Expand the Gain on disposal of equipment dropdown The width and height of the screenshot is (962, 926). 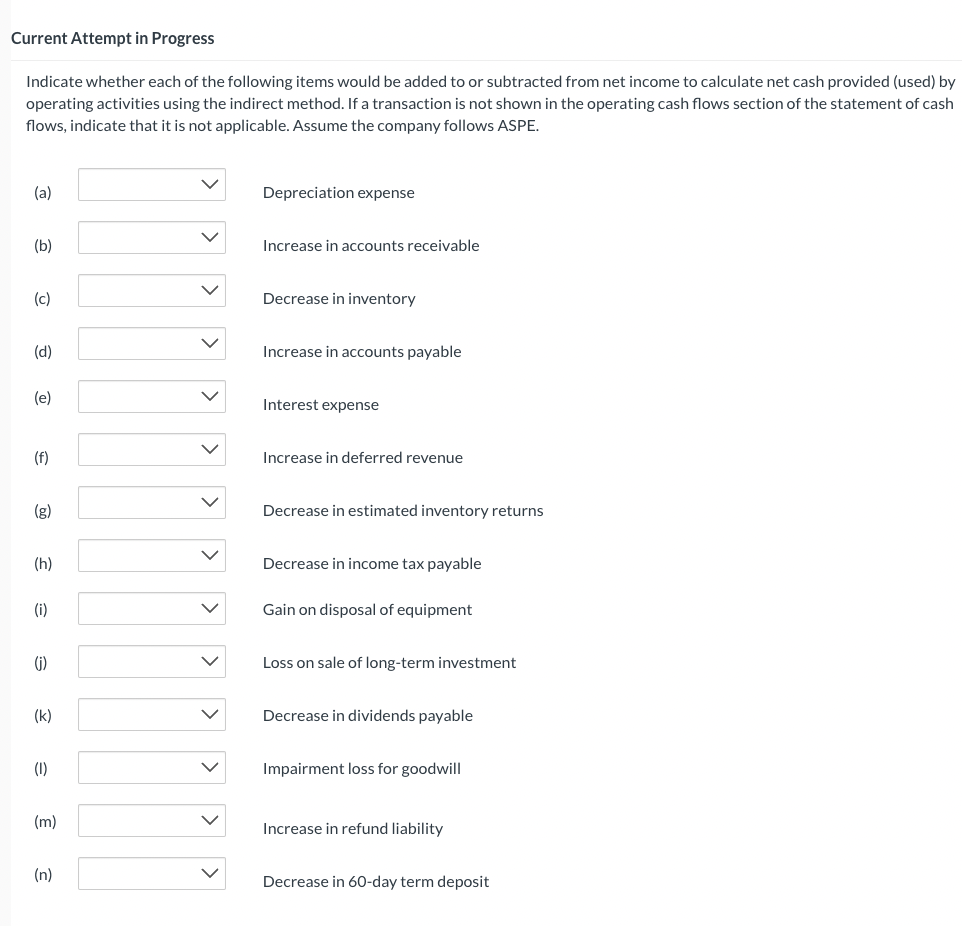coord(151,608)
